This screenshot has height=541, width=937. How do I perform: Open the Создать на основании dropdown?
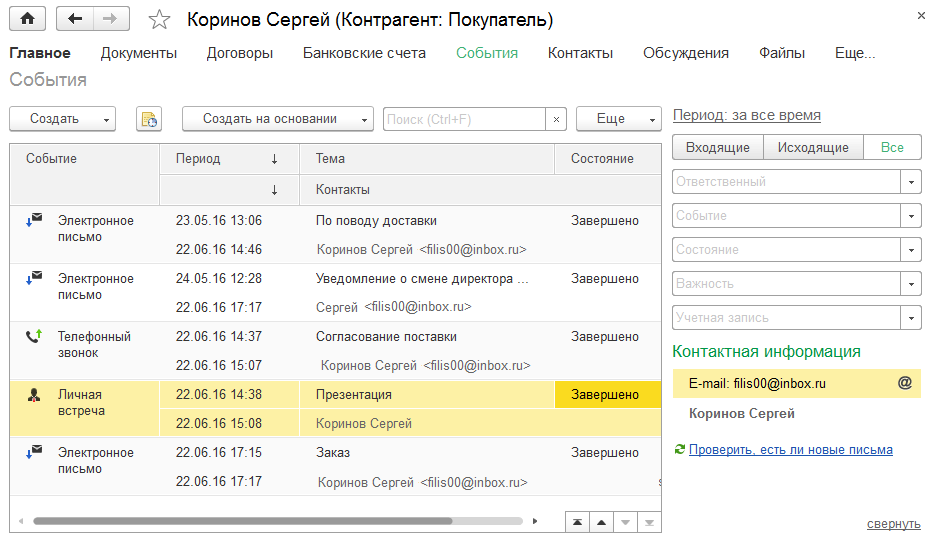click(x=277, y=119)
